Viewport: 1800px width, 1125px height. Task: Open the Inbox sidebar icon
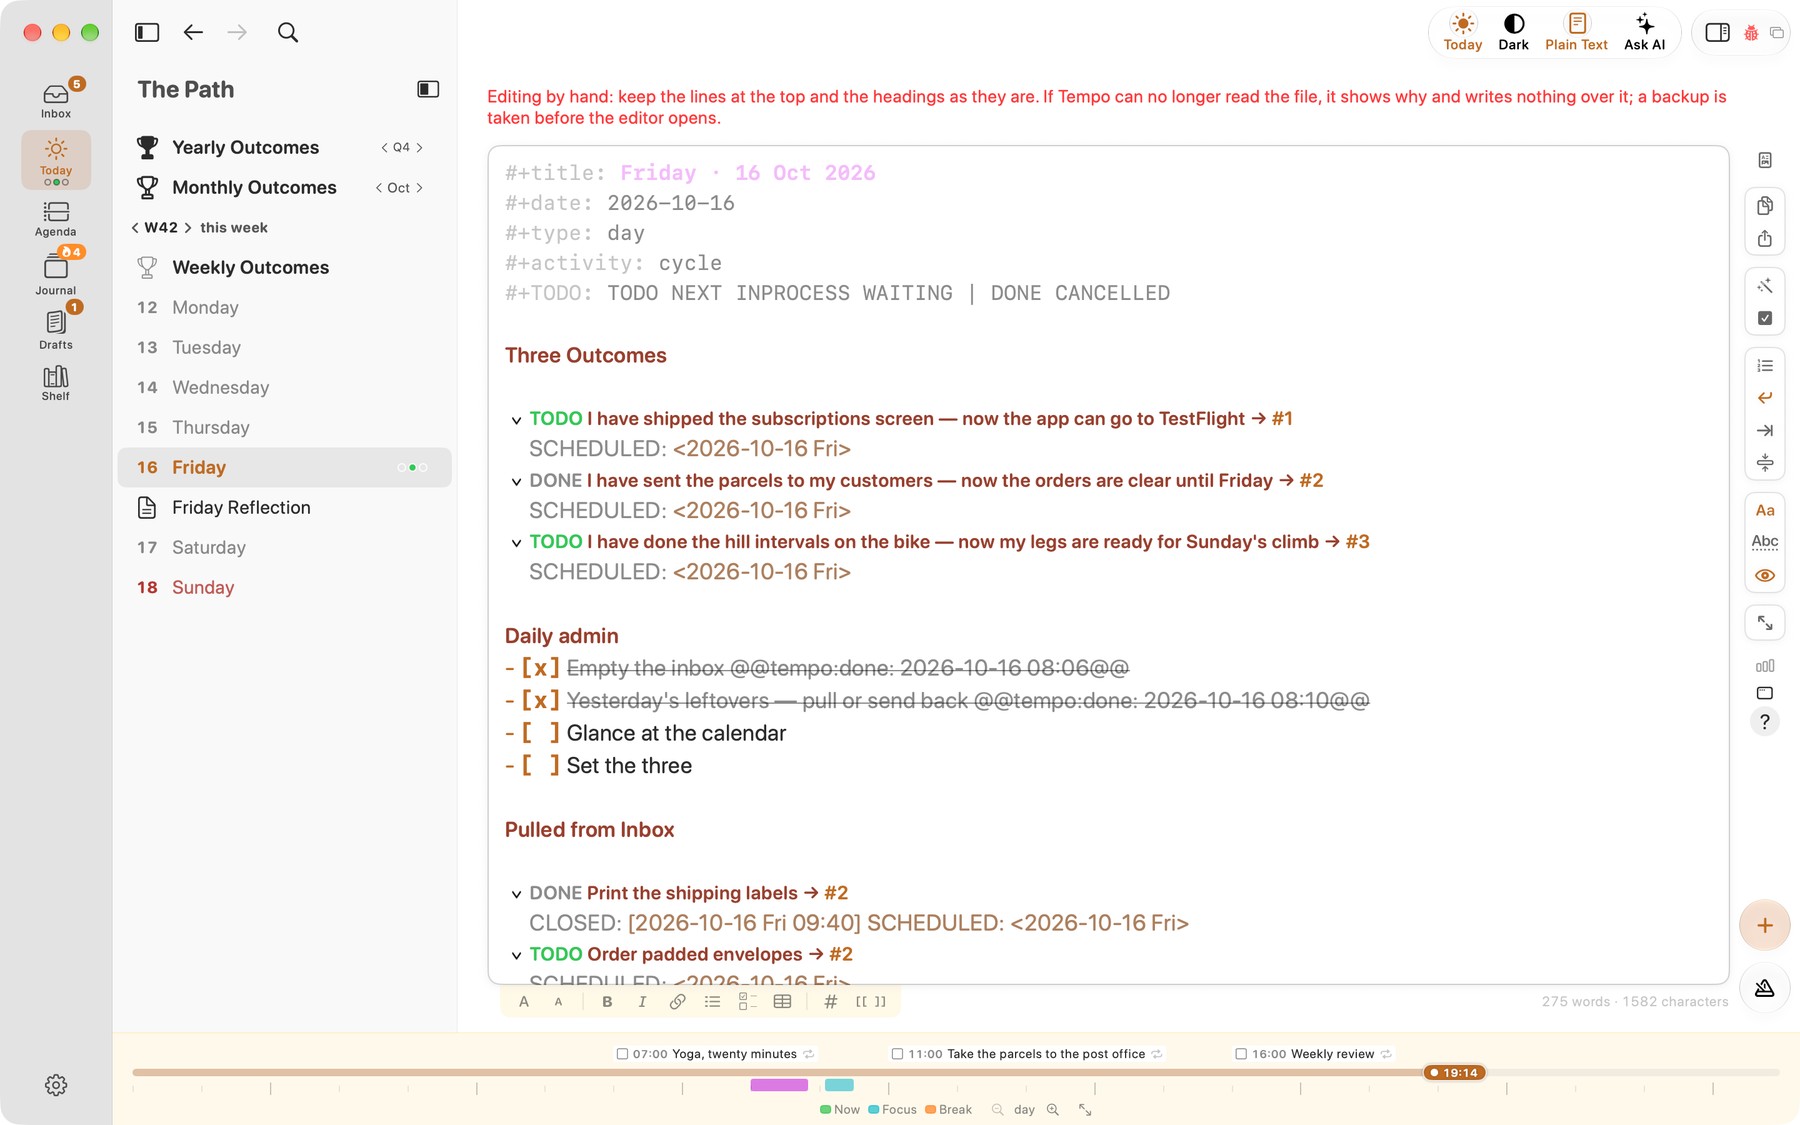(56, 100)
